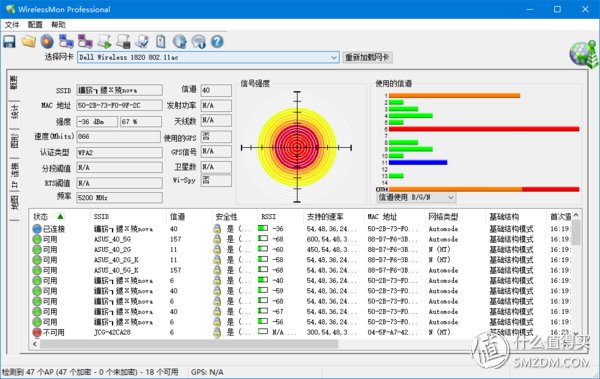Open the 文件 menu
The image size is (600, 379).
pyautogui.click(x=12, y=25)
